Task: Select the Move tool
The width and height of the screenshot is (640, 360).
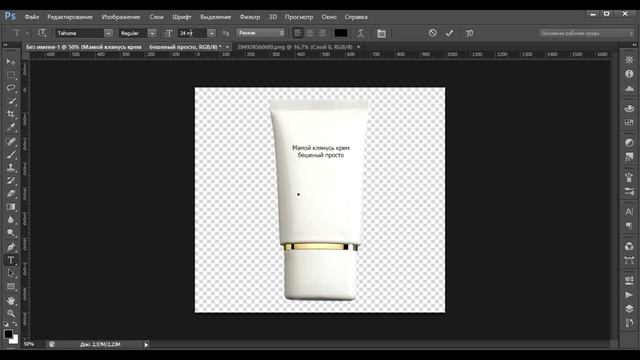Action: pos(11,62)
